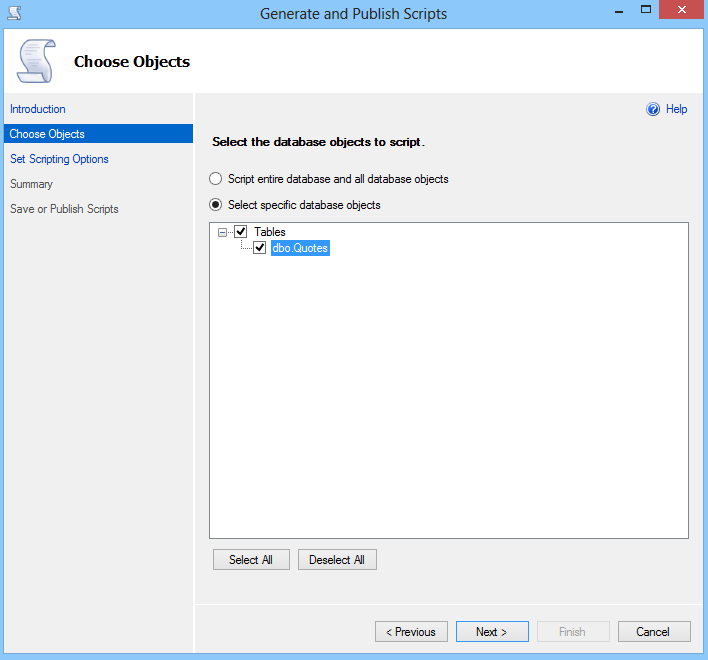Open the Save or Publish Scripts step
The image size is (708, 660).
tap(64, 209)
